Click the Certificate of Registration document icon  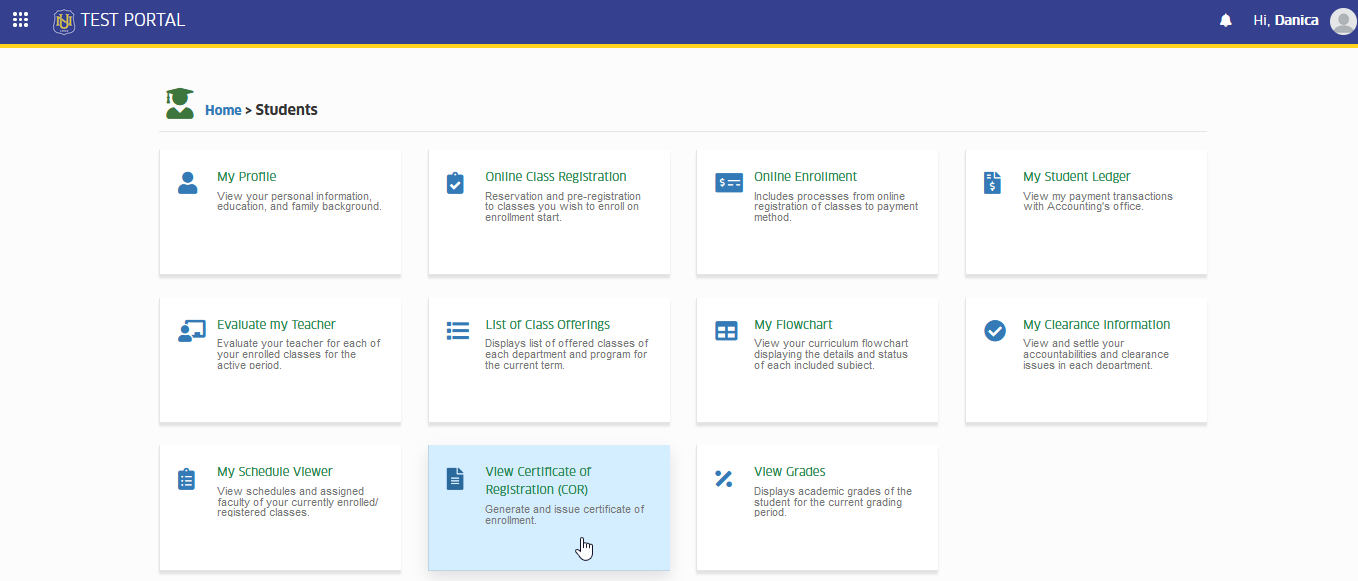click(455, 479)
